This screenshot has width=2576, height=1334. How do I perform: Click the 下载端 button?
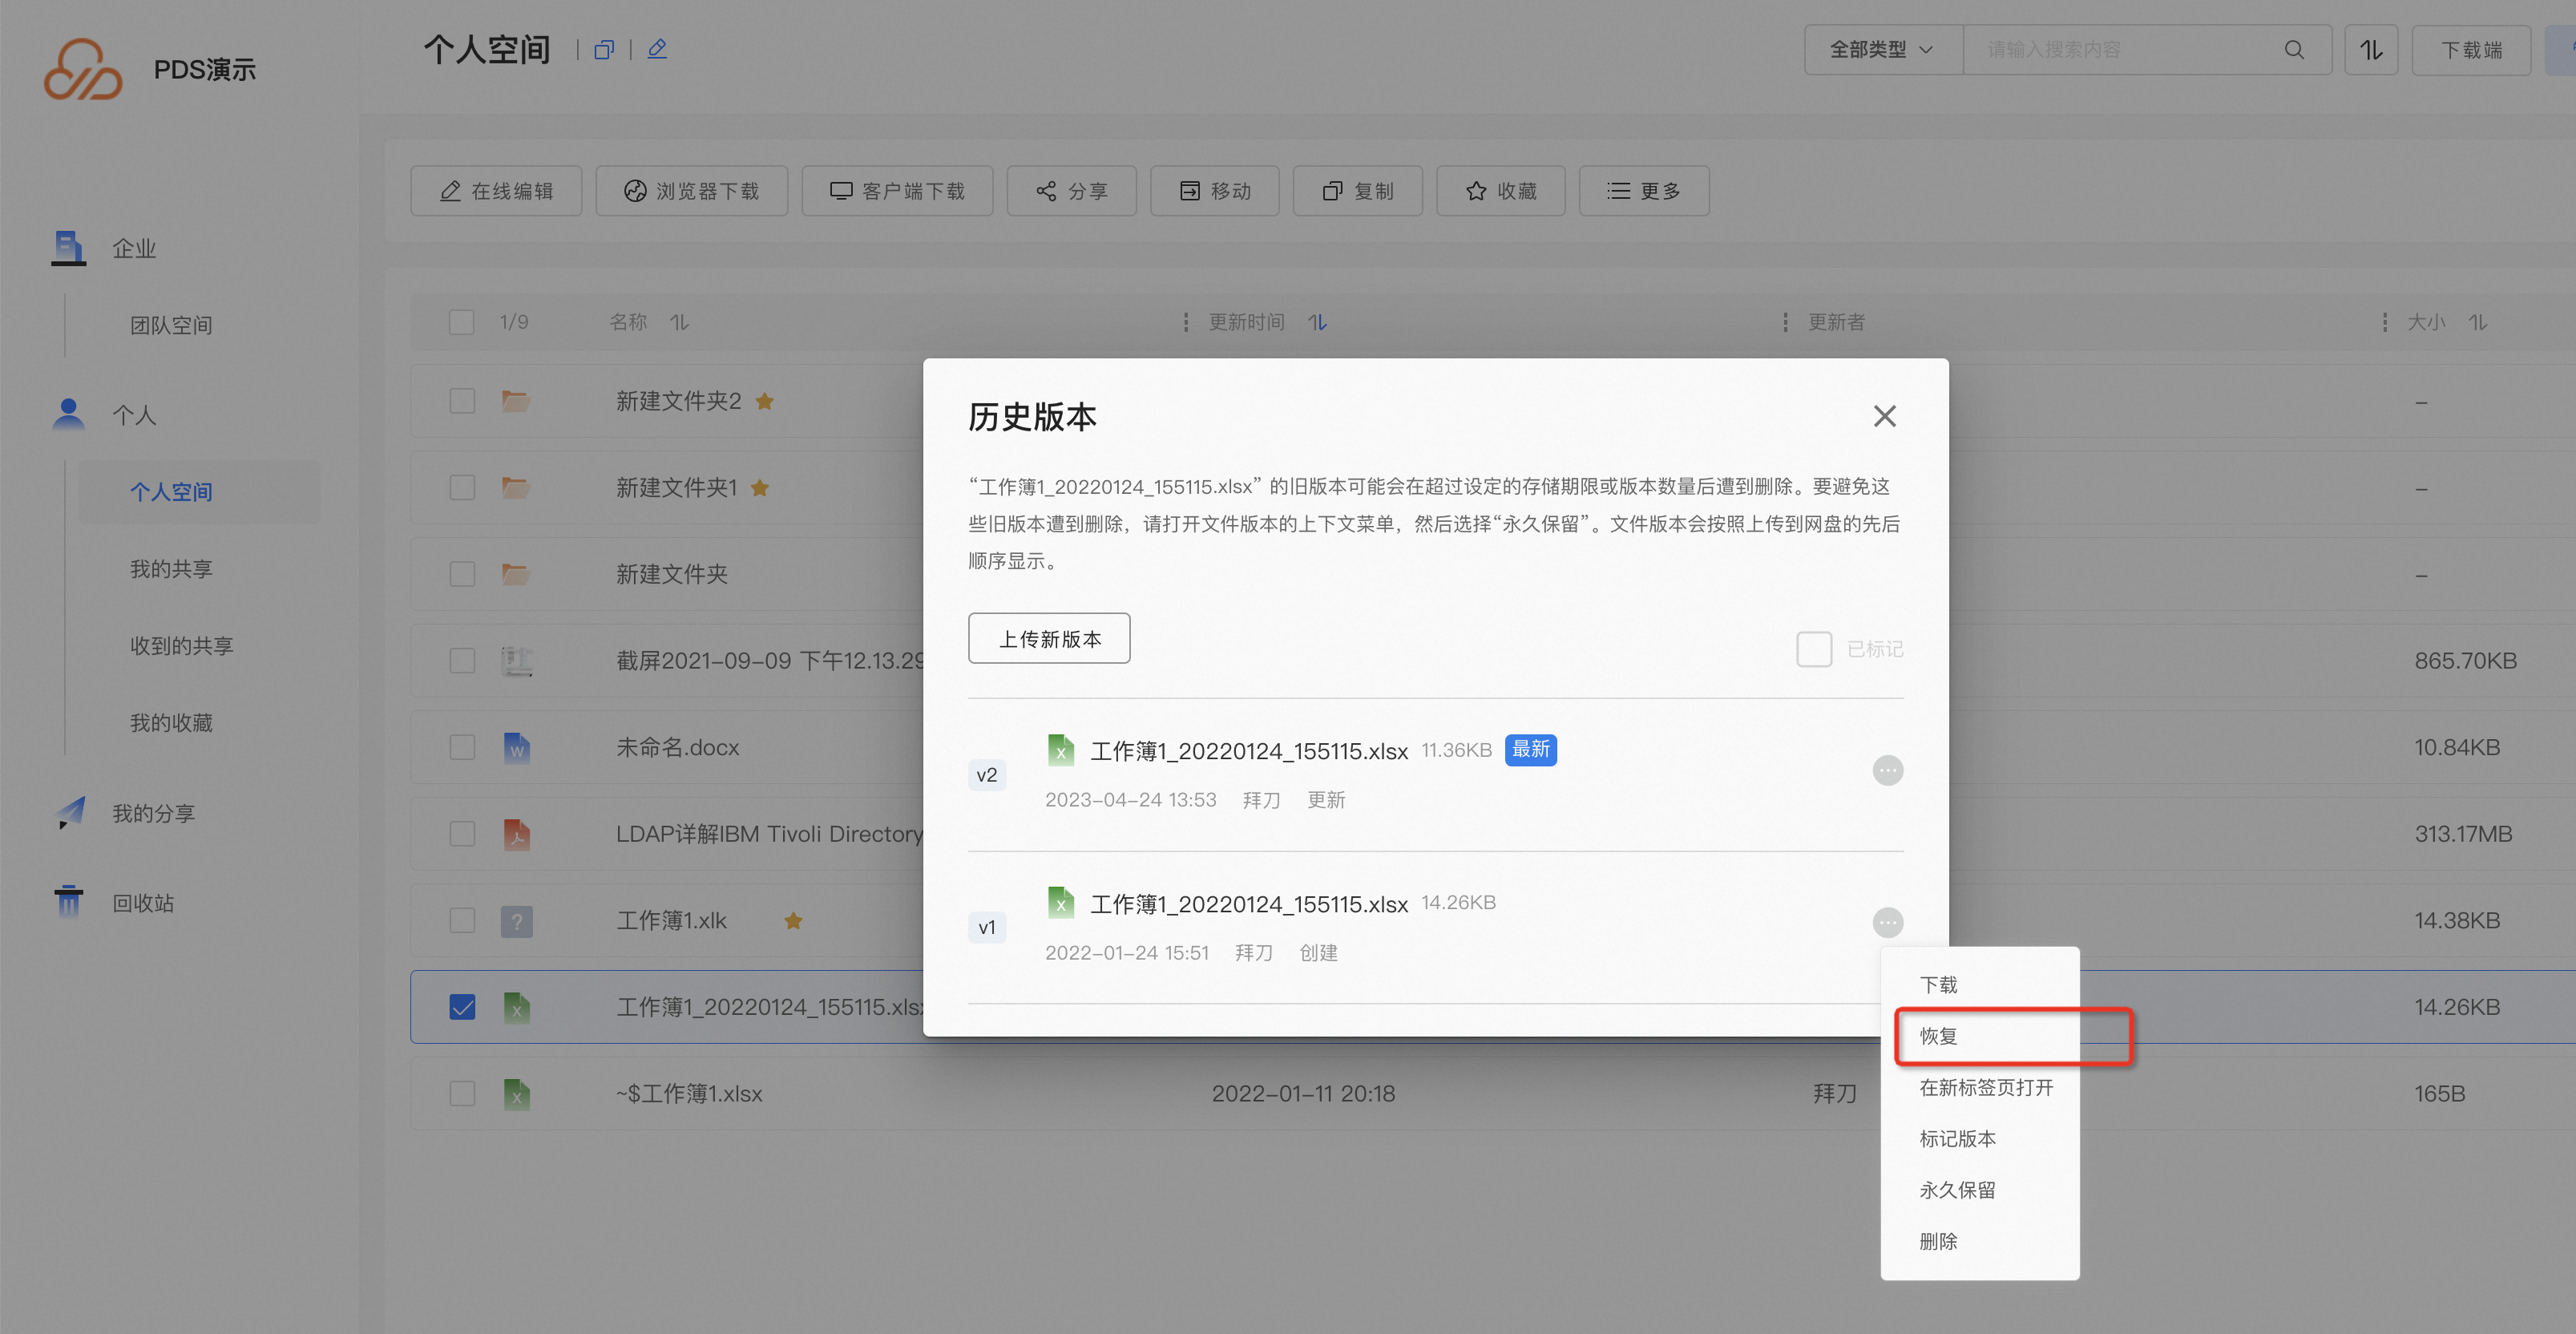2470,50
